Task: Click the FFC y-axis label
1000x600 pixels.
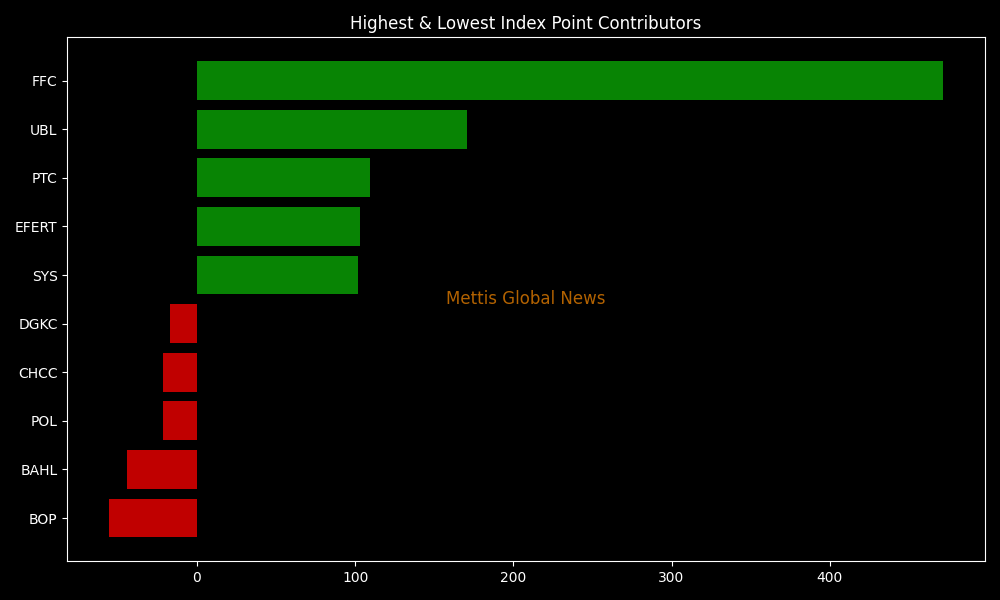Action: tap(44, 82)
